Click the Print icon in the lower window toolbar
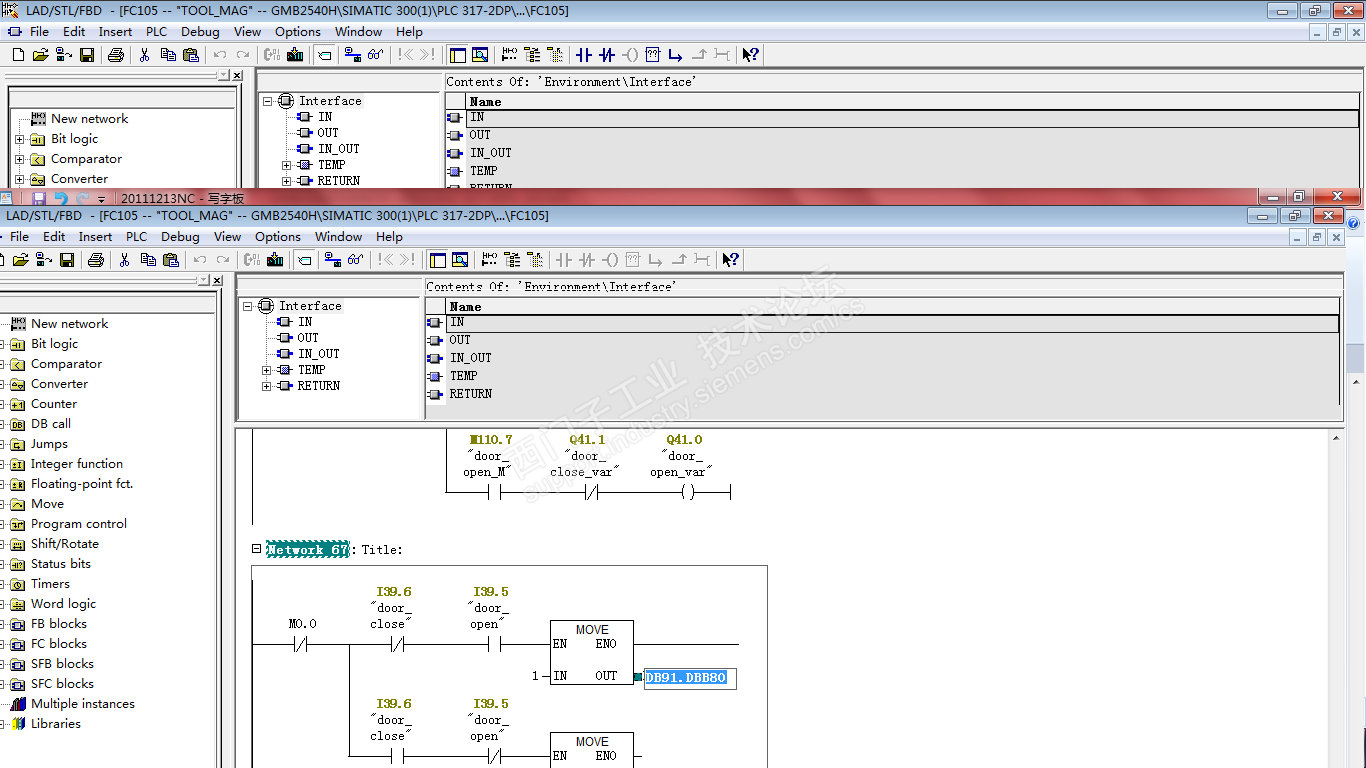The width and height of the screenshot is (1366, 768). coord(96,260)
